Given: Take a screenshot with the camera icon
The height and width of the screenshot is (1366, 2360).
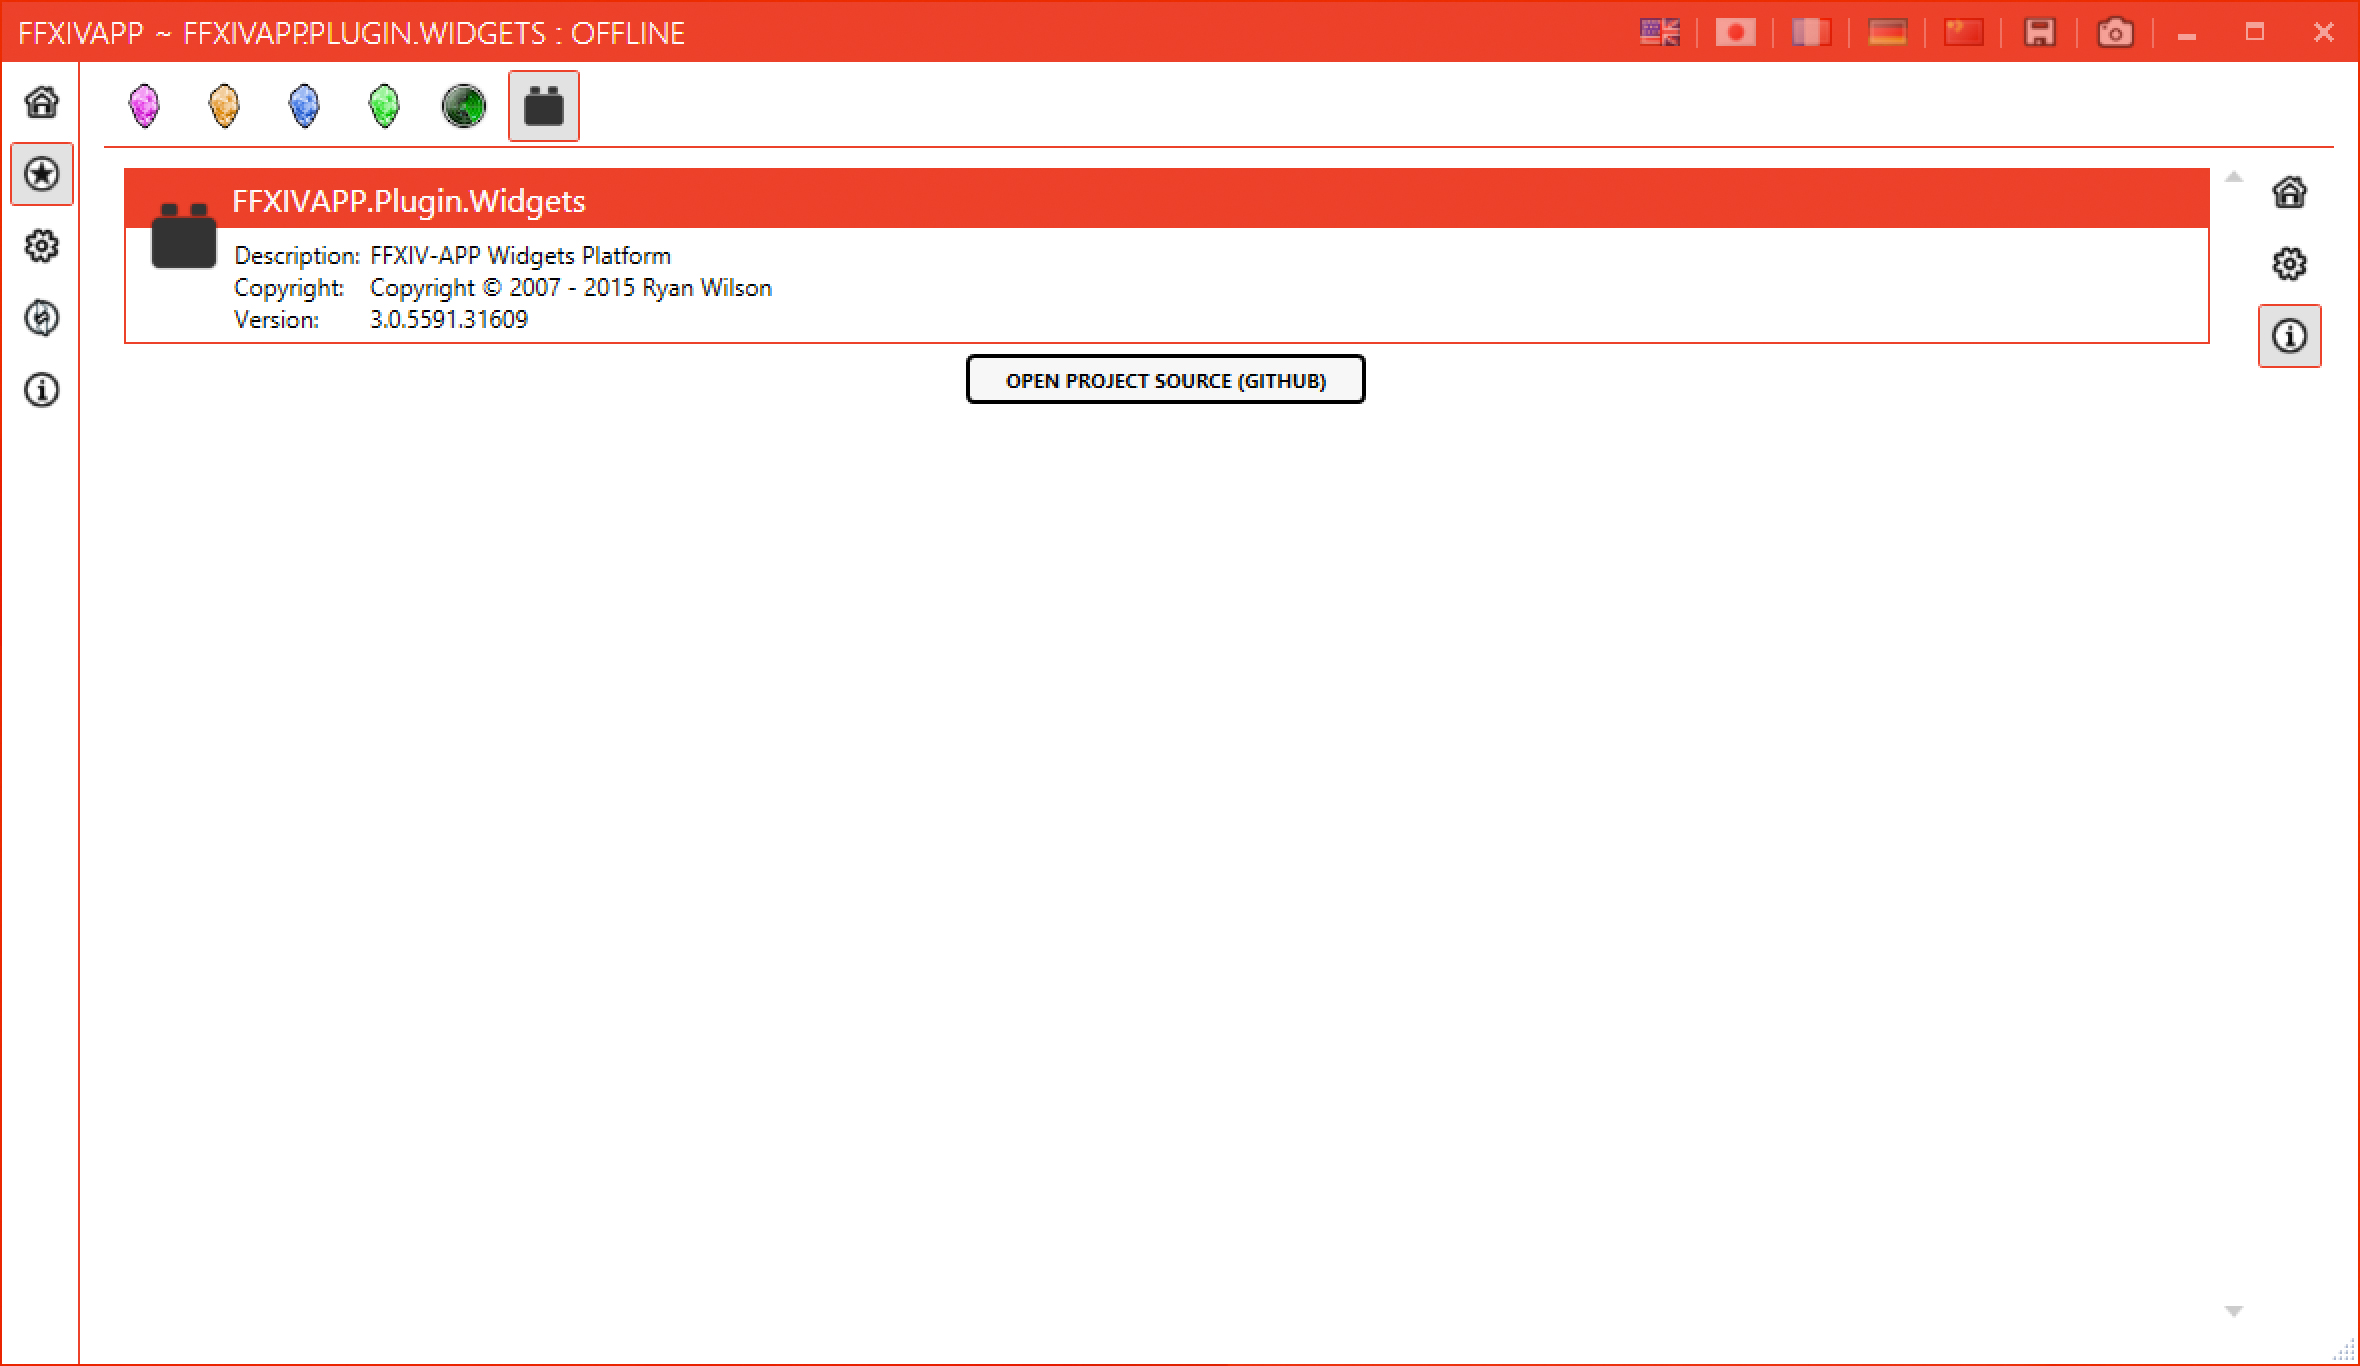Looking at the screenshot, I should coord(2115,33).
